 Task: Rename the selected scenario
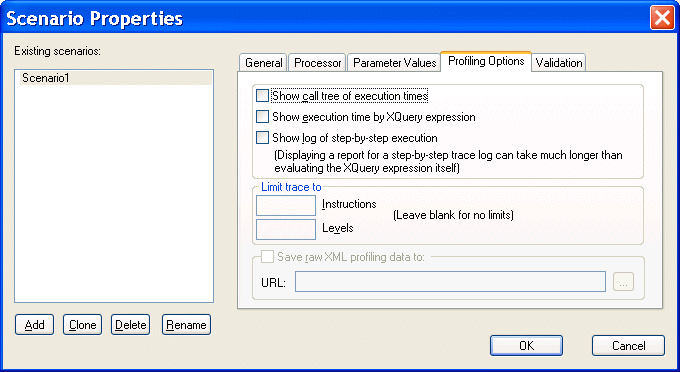186,325
